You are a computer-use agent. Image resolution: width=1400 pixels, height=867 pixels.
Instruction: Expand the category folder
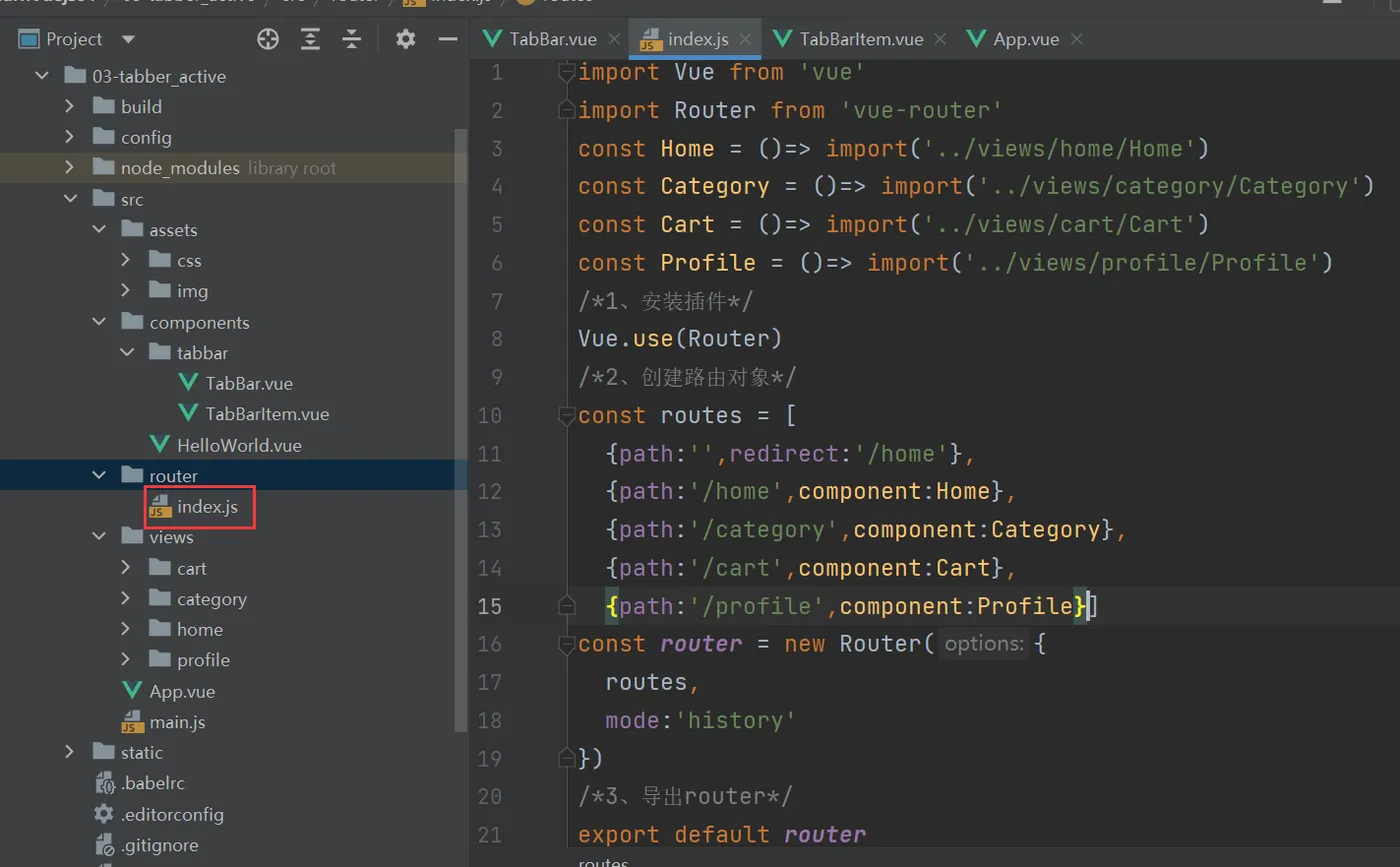click(x=125, y=599)
